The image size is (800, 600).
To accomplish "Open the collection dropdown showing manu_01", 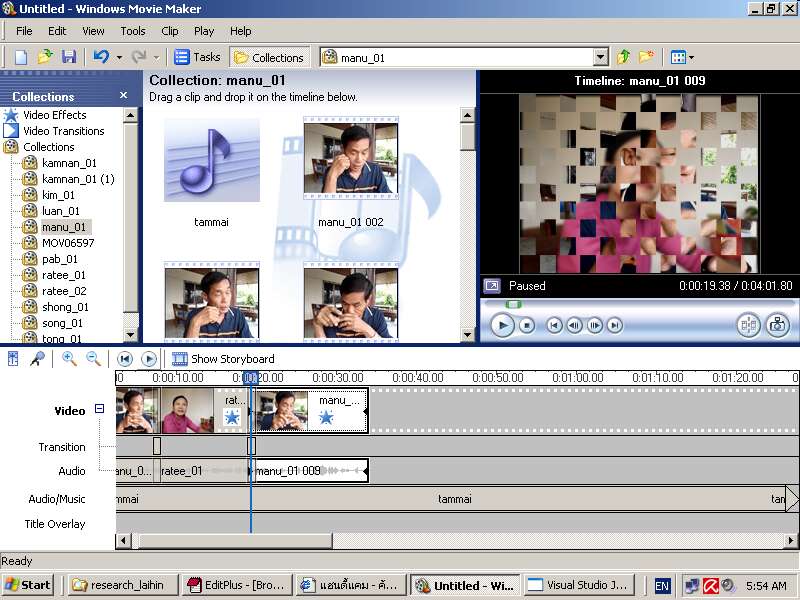I will (600, 57).
